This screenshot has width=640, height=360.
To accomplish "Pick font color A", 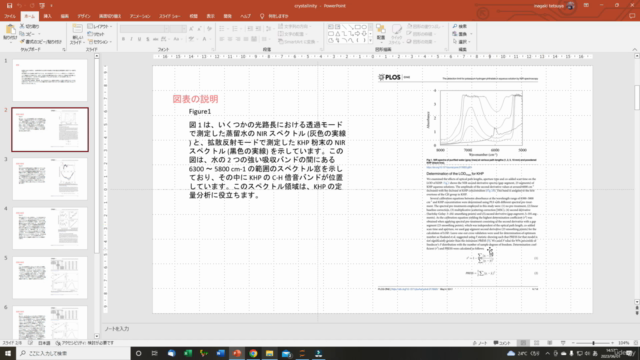I will coord(205,39).
